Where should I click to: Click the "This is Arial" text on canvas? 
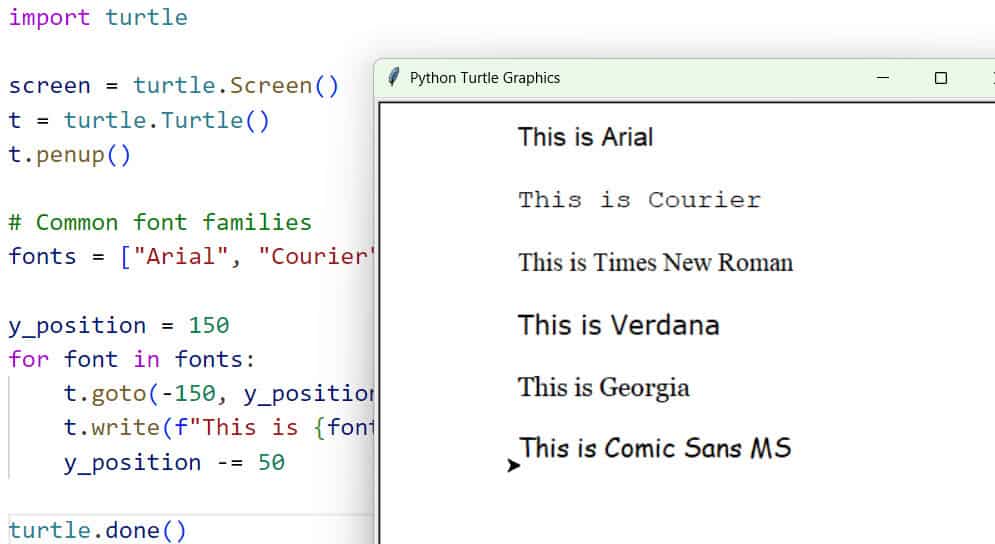(x=585, y=137)
